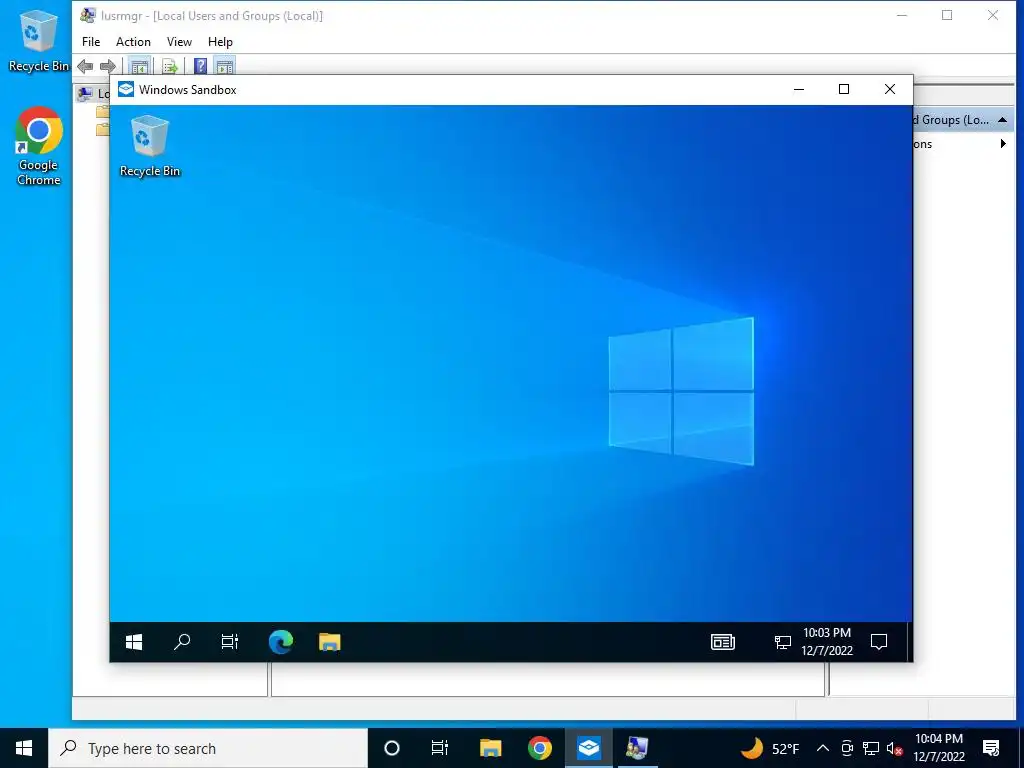Viewport: 1024px width, 768px height.
Task: Click muted volume icon in host tray
Action: tap(895, 748)
